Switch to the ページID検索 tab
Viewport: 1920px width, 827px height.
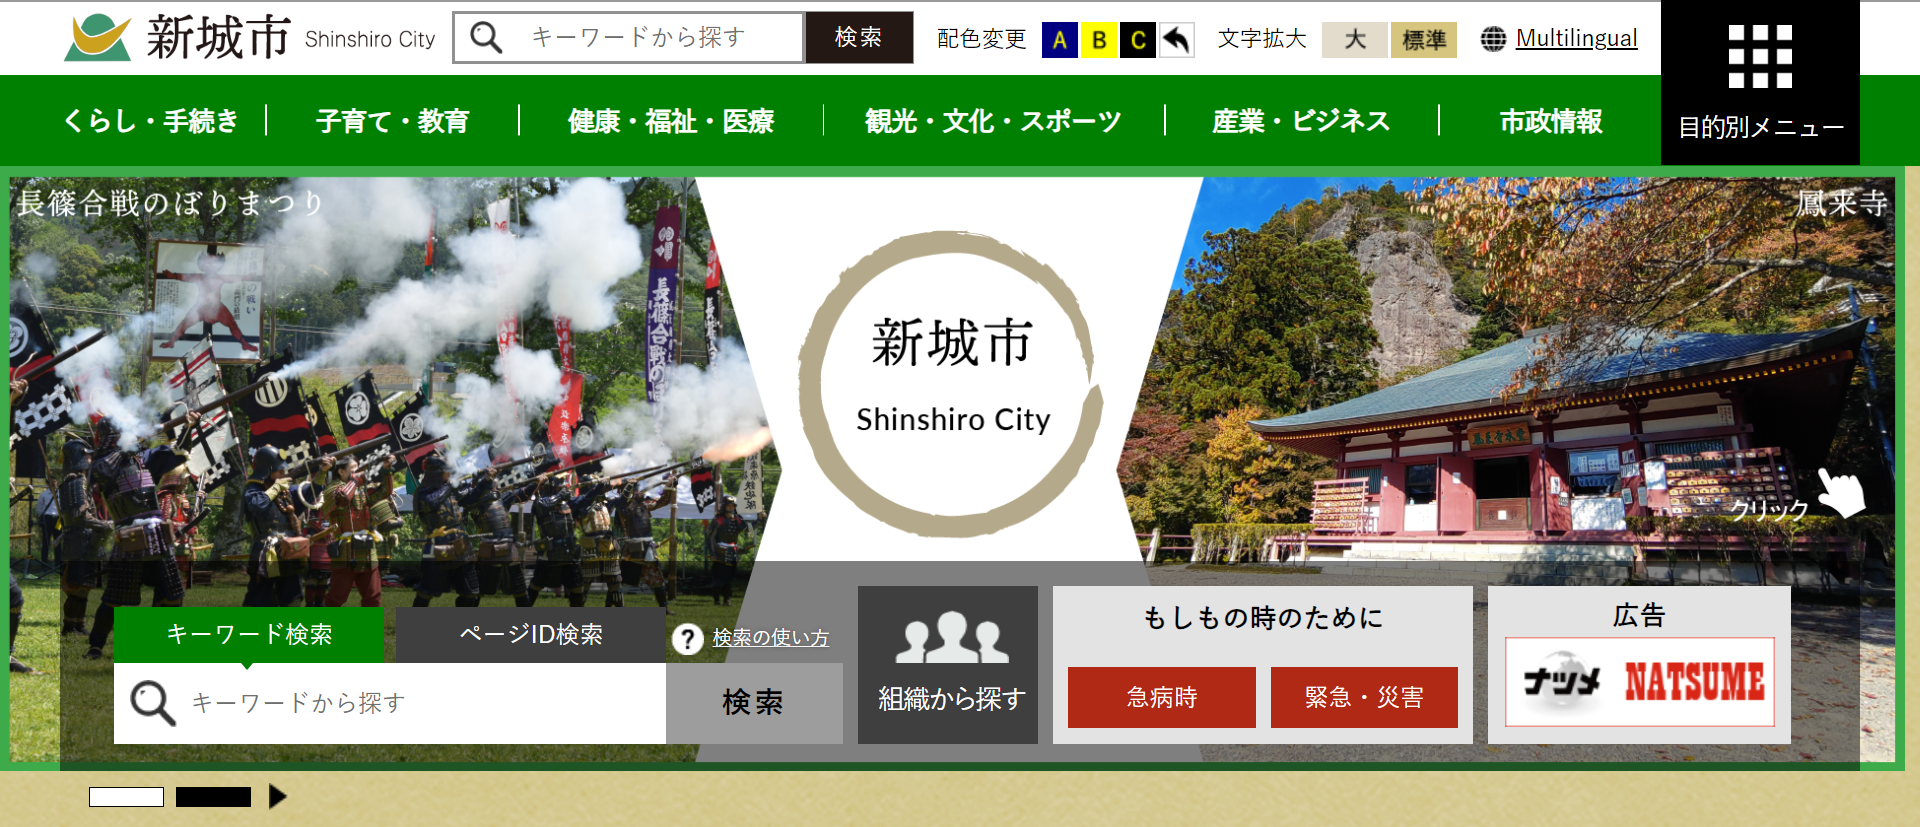531,635
